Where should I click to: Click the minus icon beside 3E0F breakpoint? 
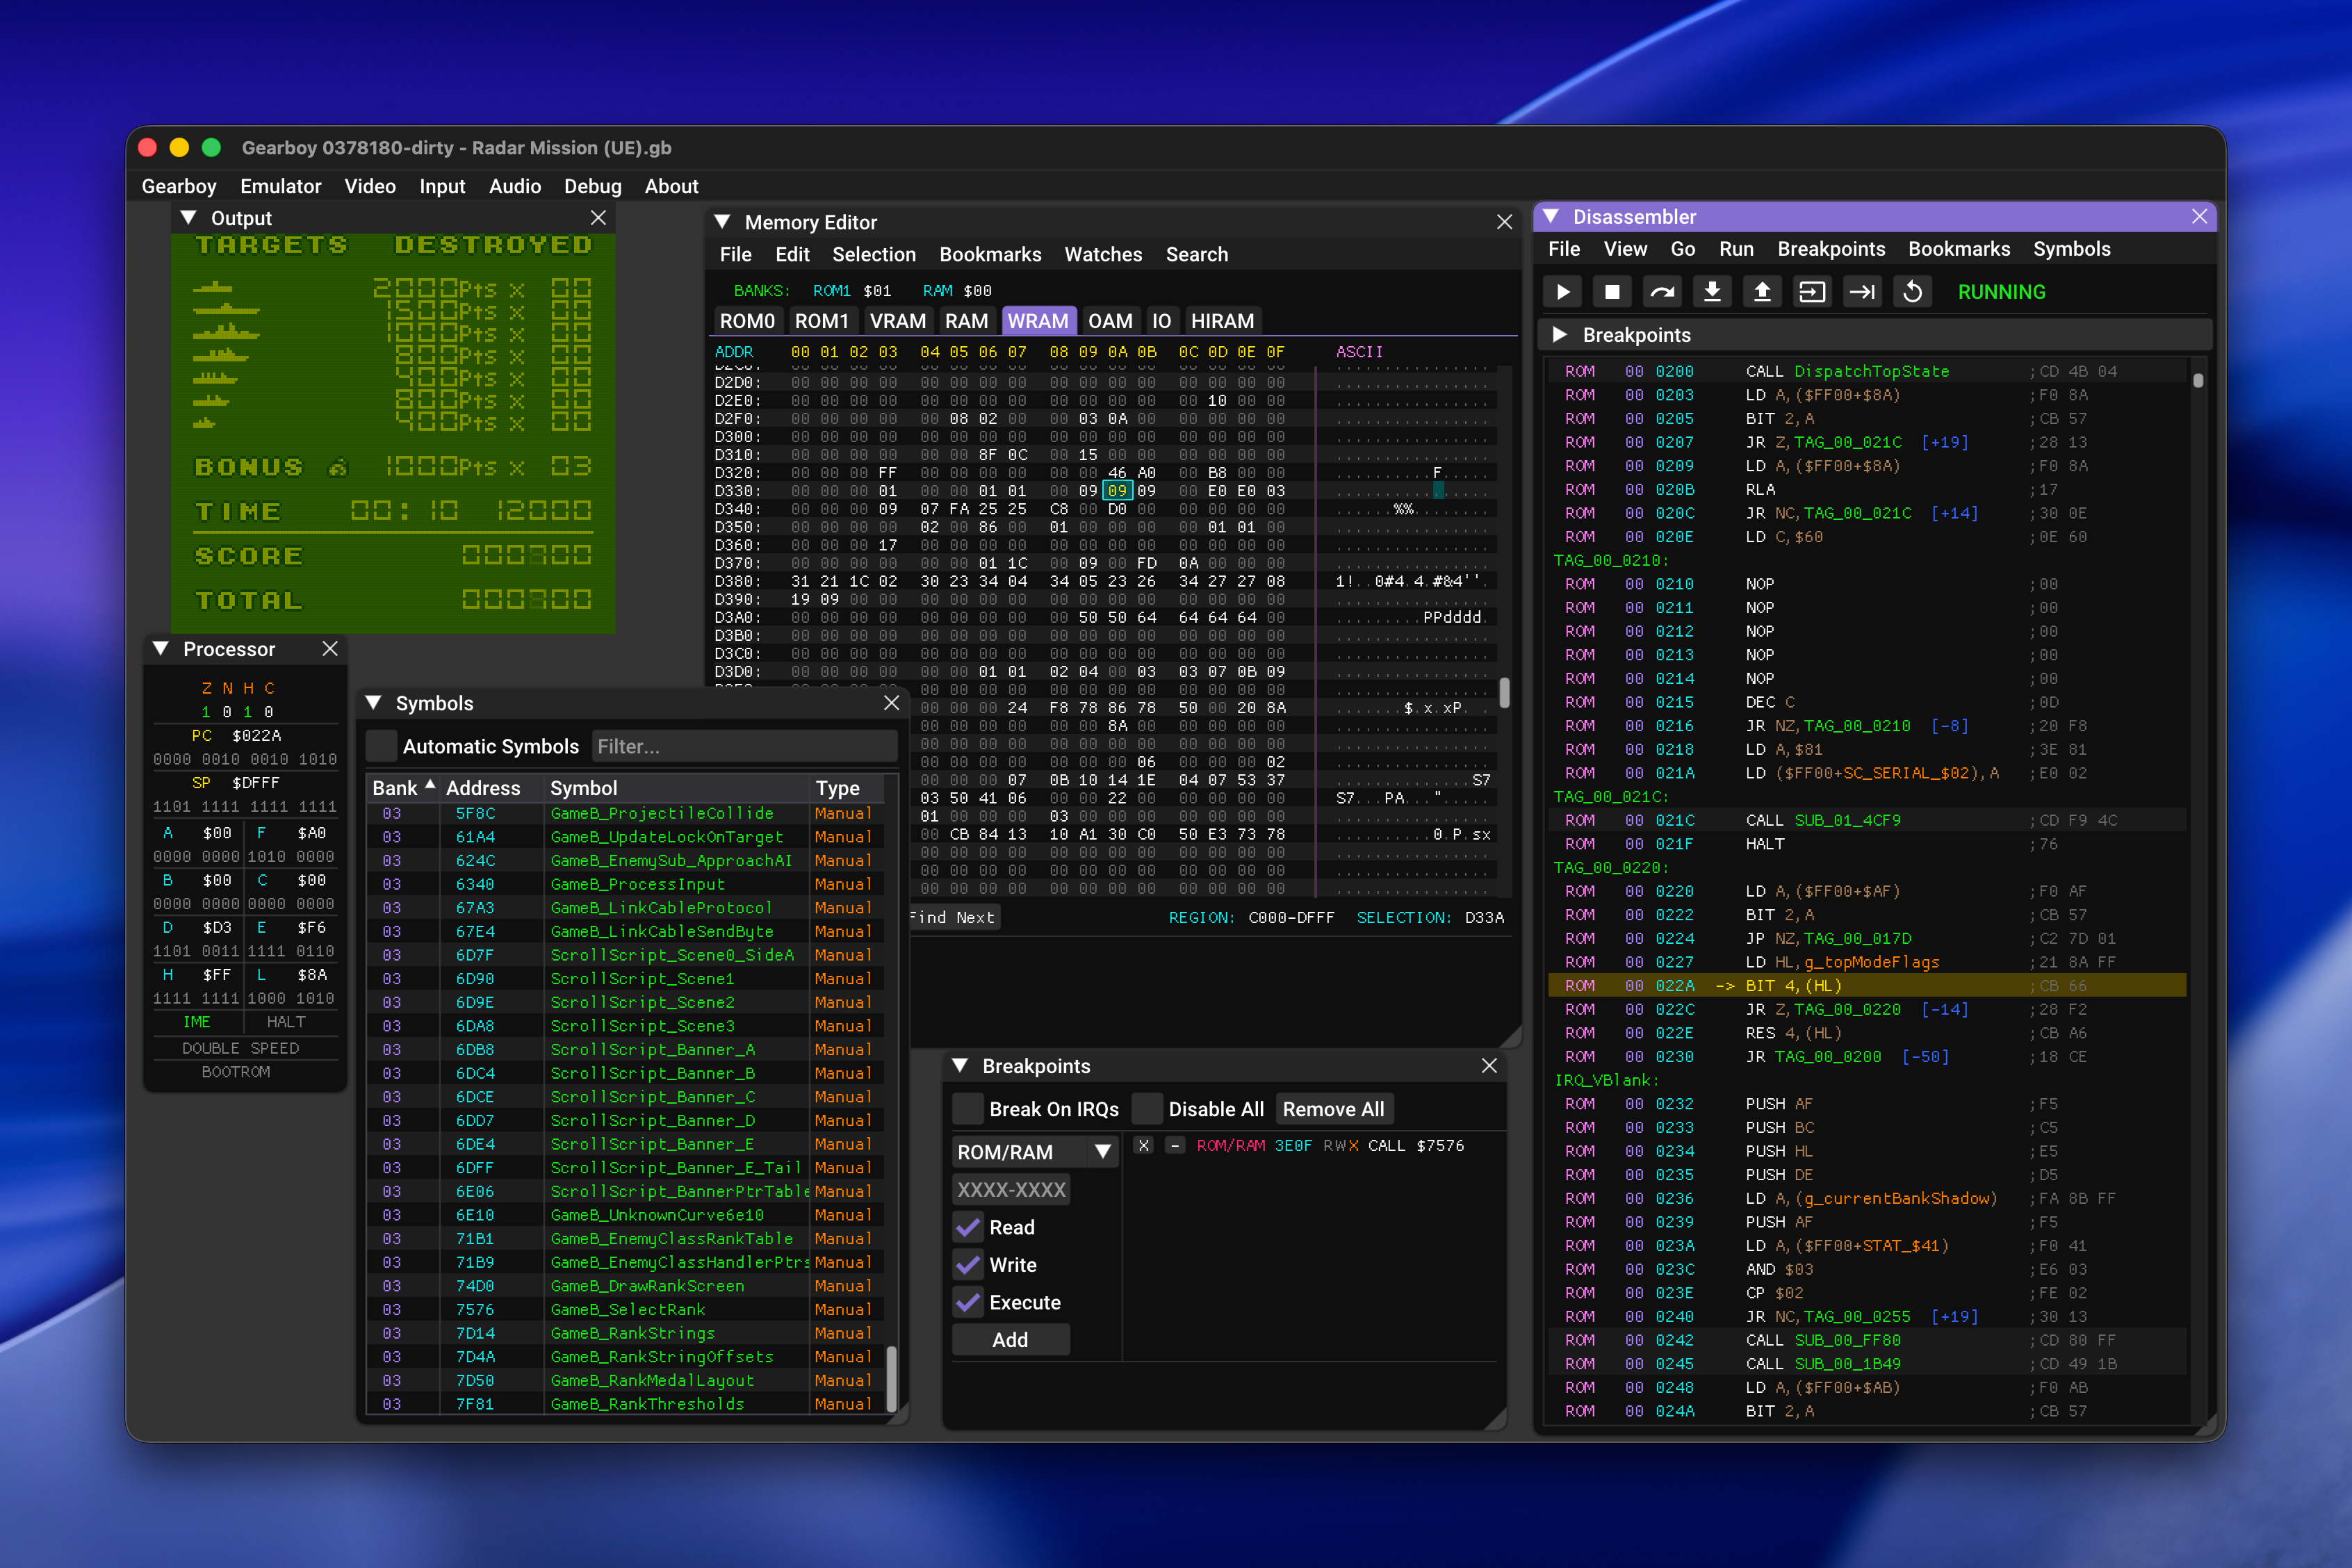tap(1176, 1145)
